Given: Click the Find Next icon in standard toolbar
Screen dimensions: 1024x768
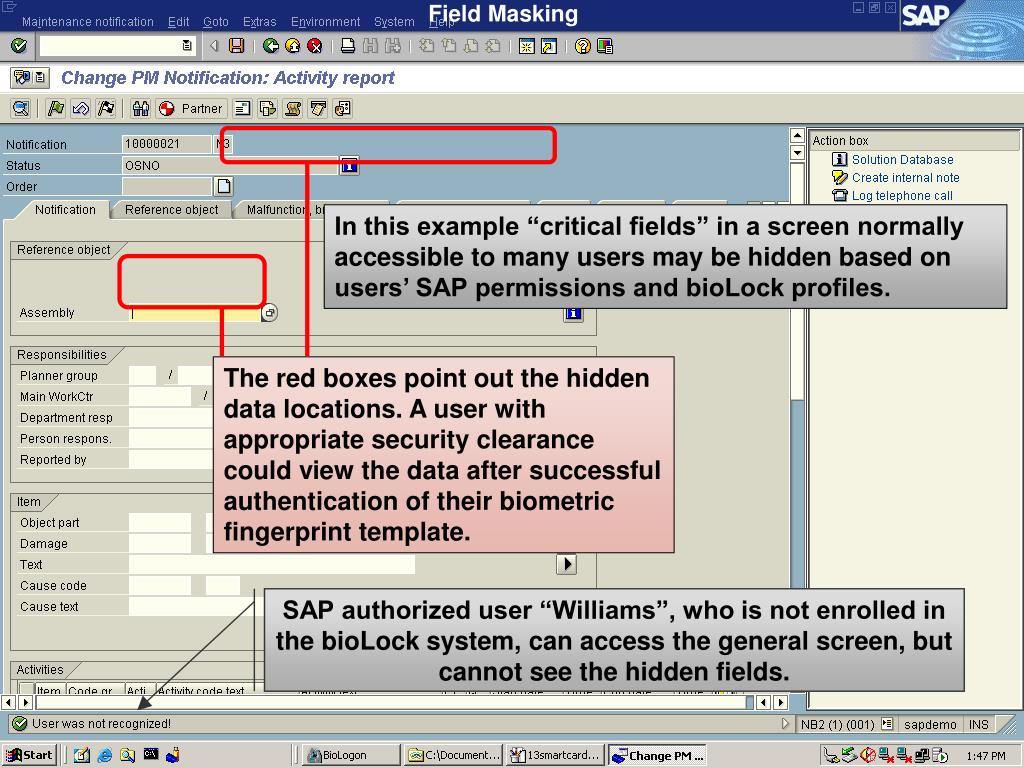Looking at the screenshot, I should [392, 46].
